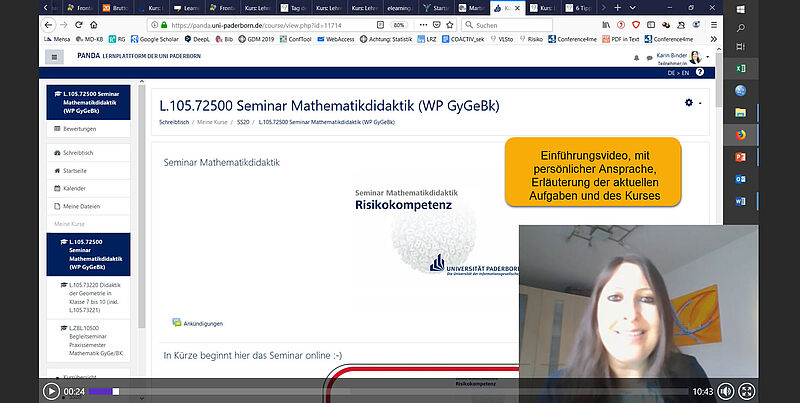Open Bewertungen in the sidebar

coord(88,129)
